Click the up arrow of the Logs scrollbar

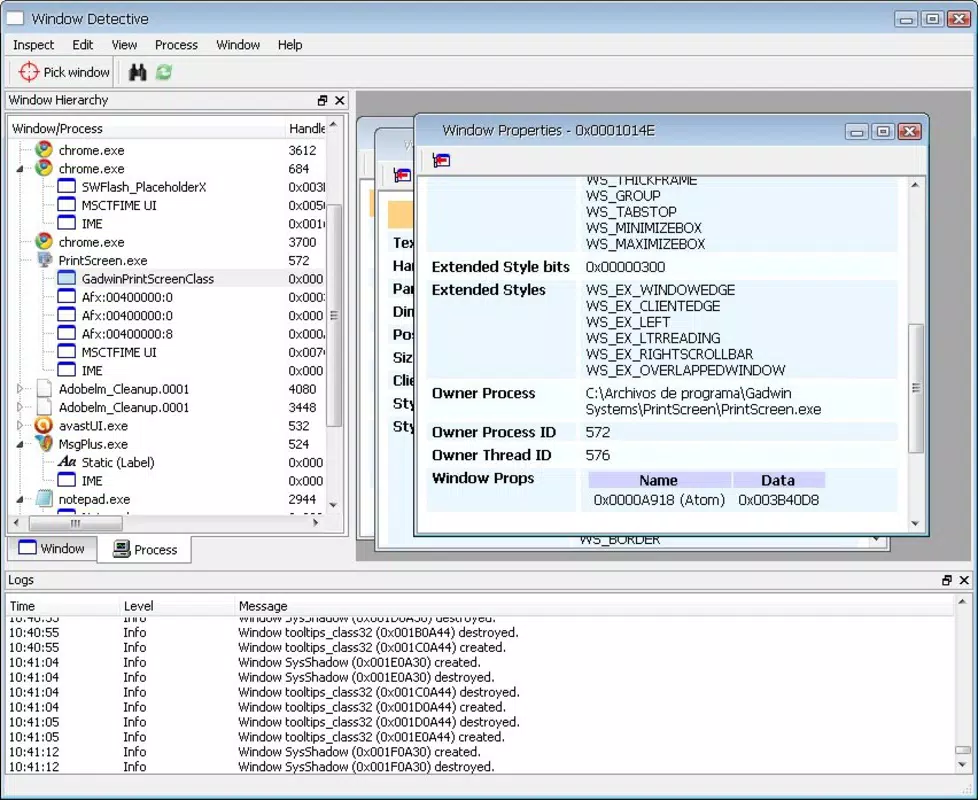pyautogui.click(x=962, y=602)
